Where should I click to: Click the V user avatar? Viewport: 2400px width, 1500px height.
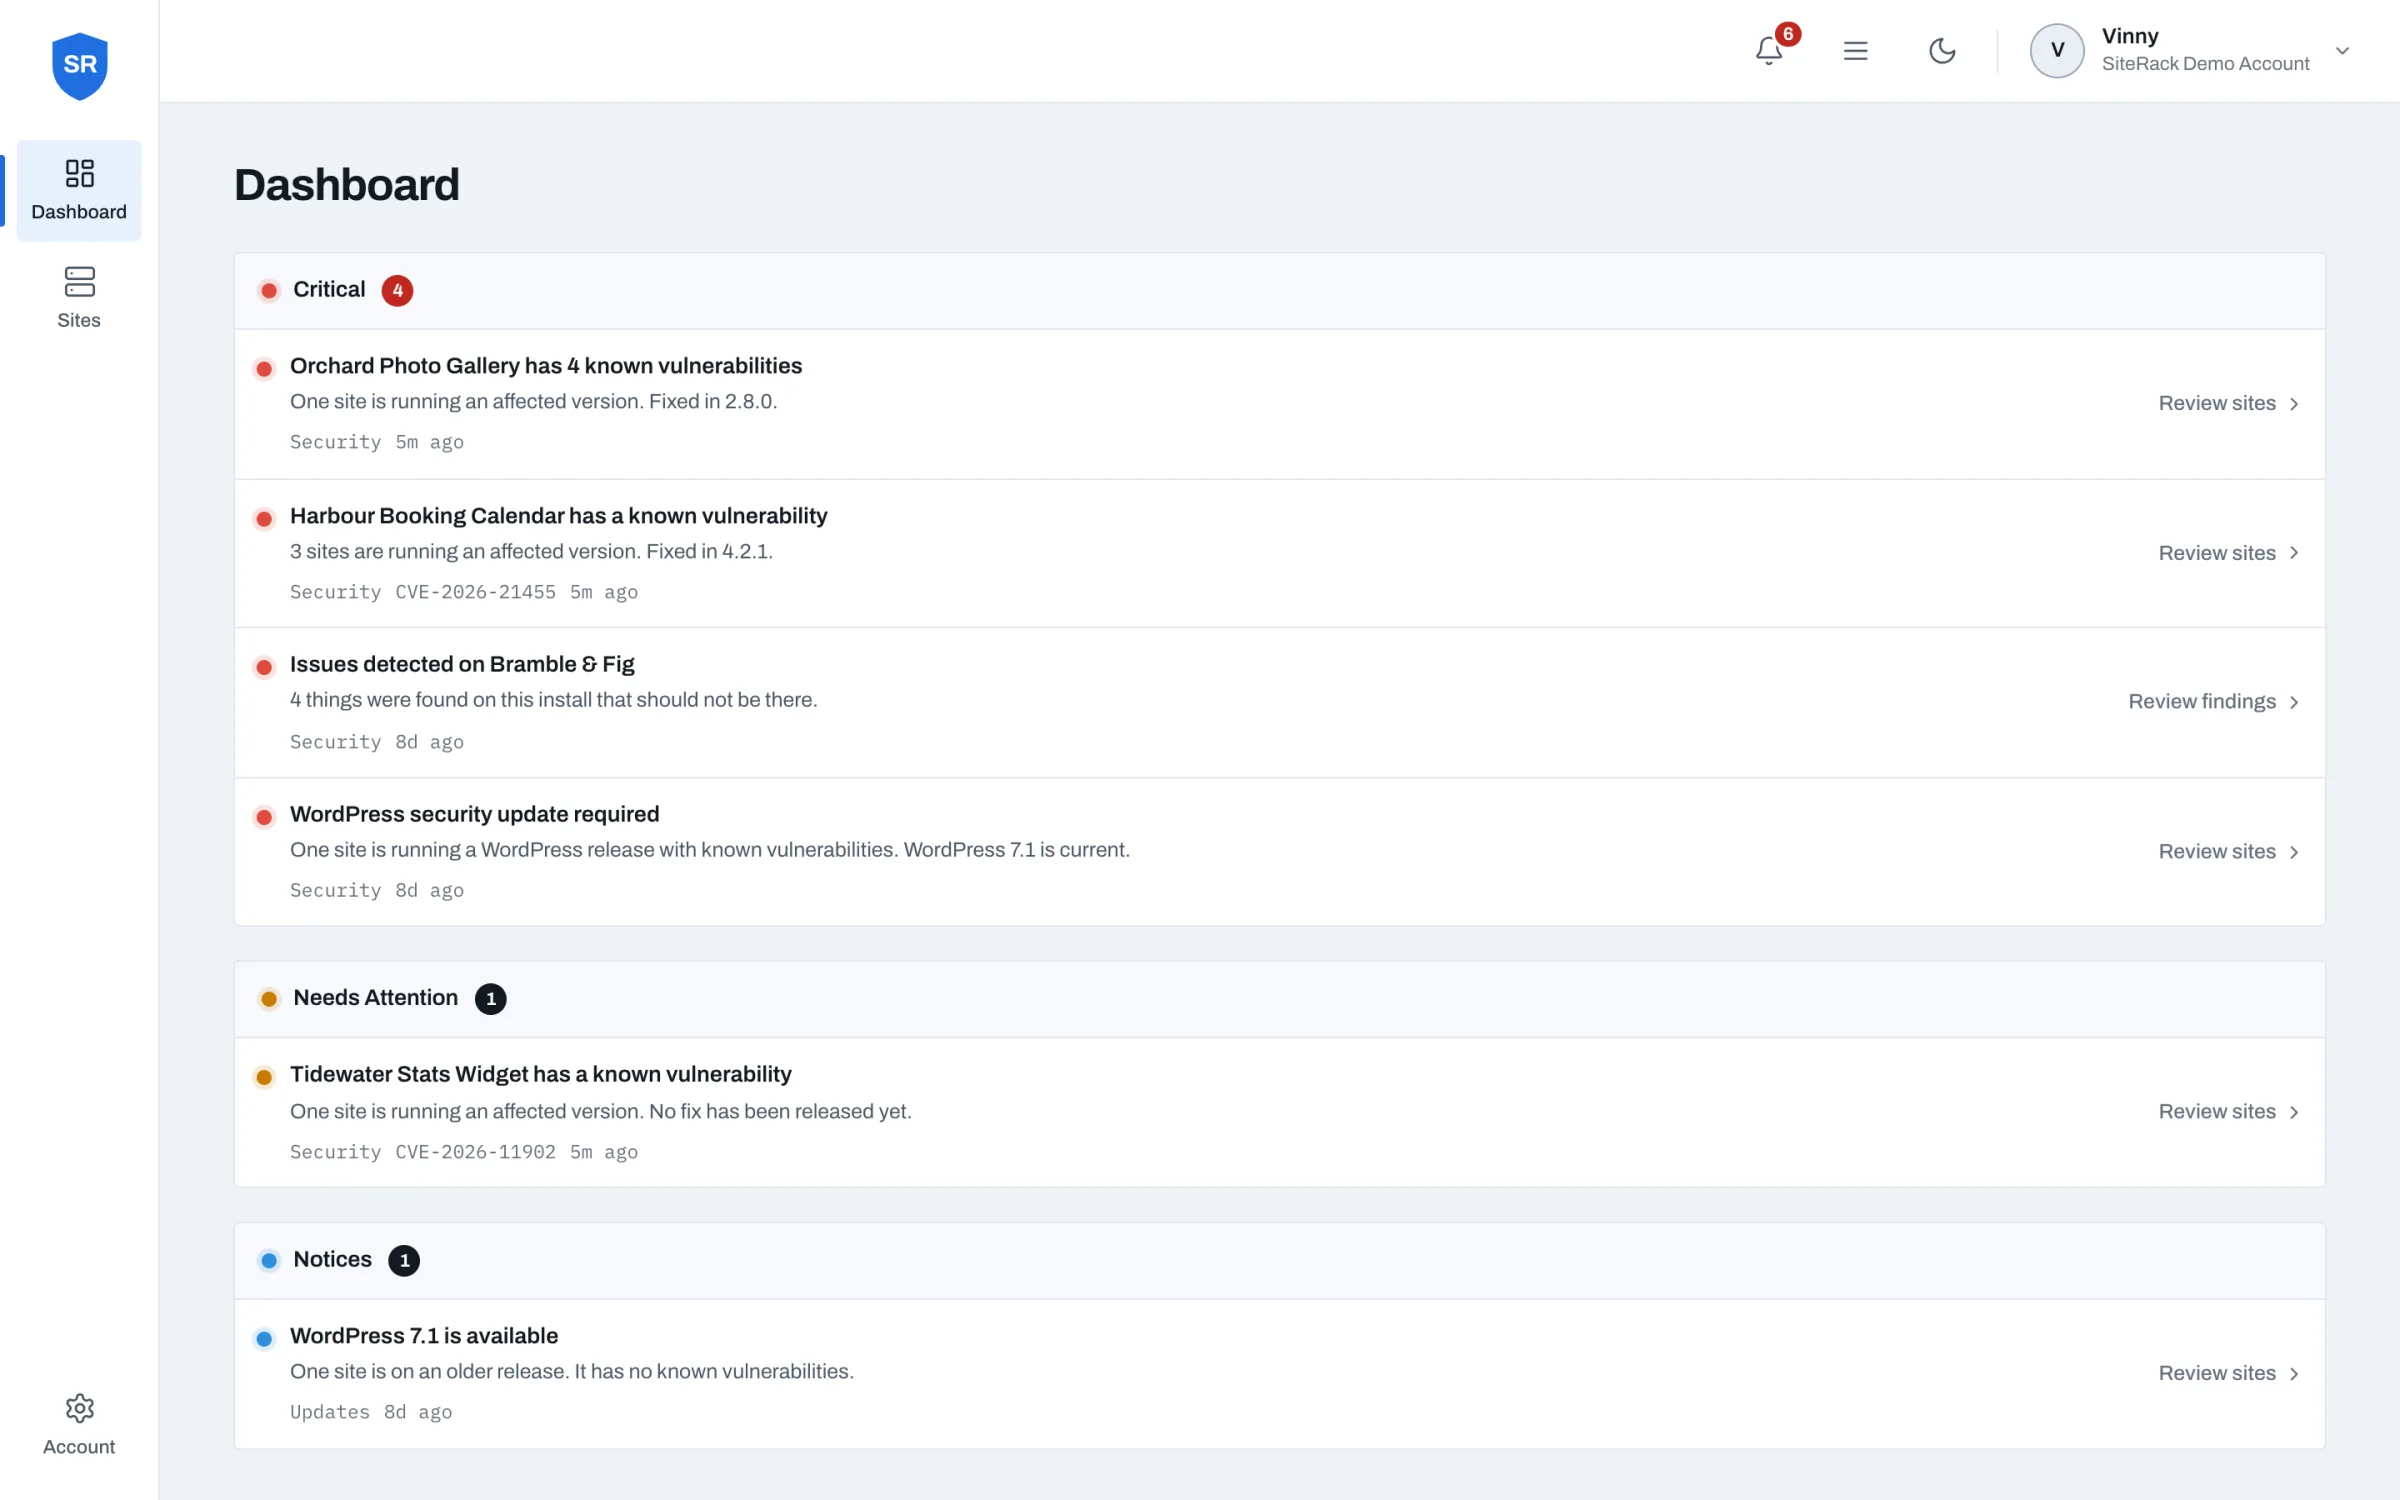coord(2057,50)
